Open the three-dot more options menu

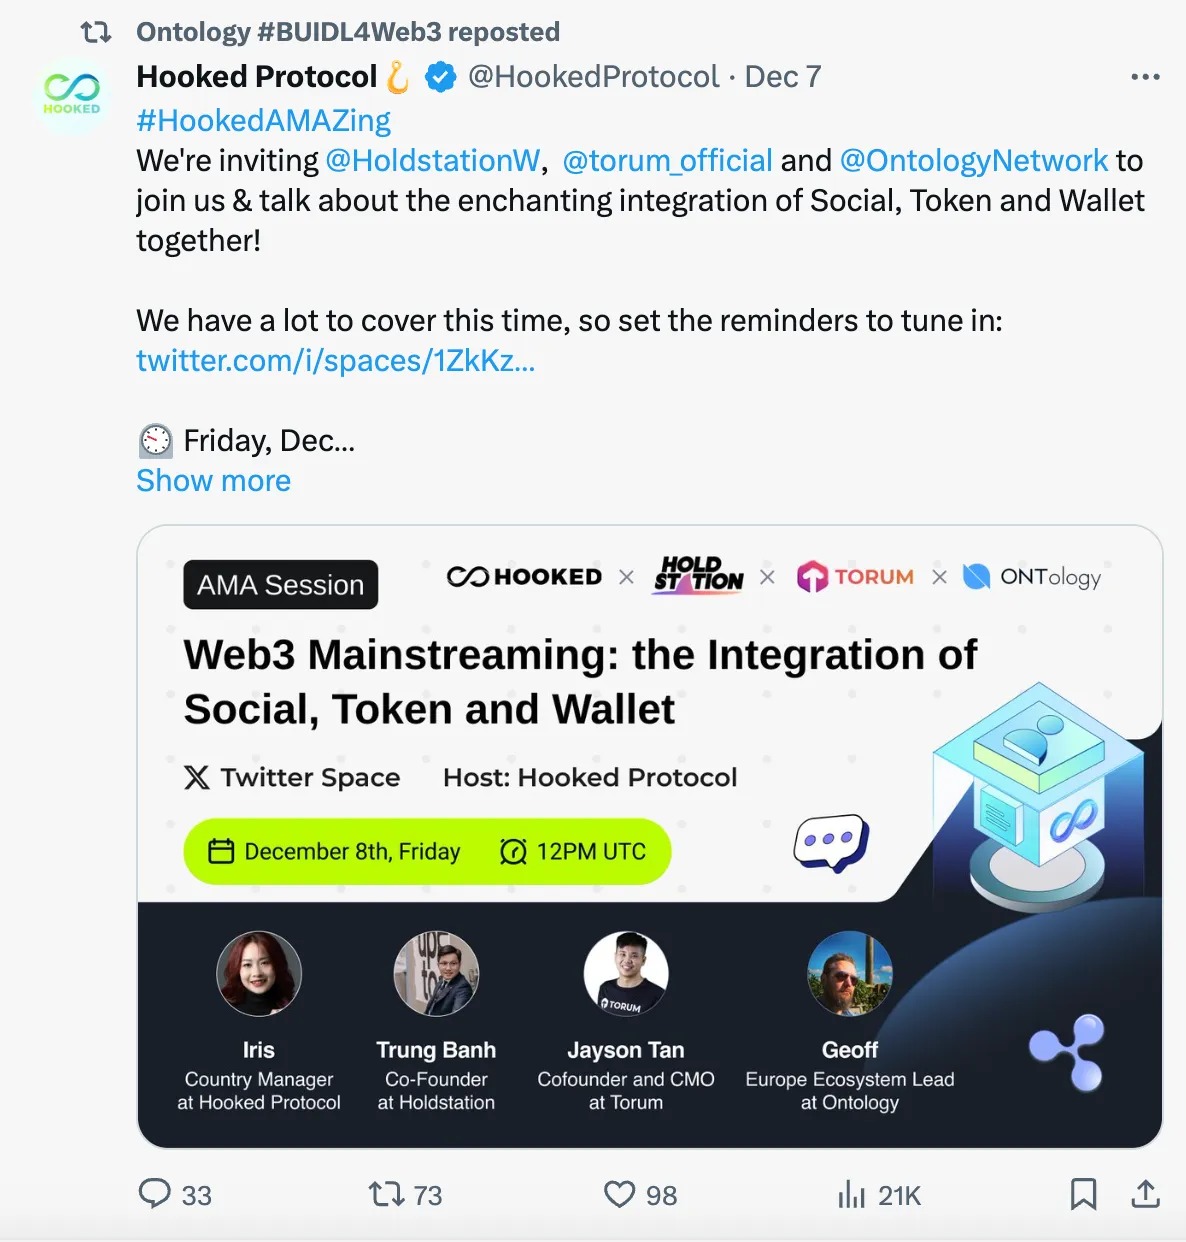tap(1145, 77)
